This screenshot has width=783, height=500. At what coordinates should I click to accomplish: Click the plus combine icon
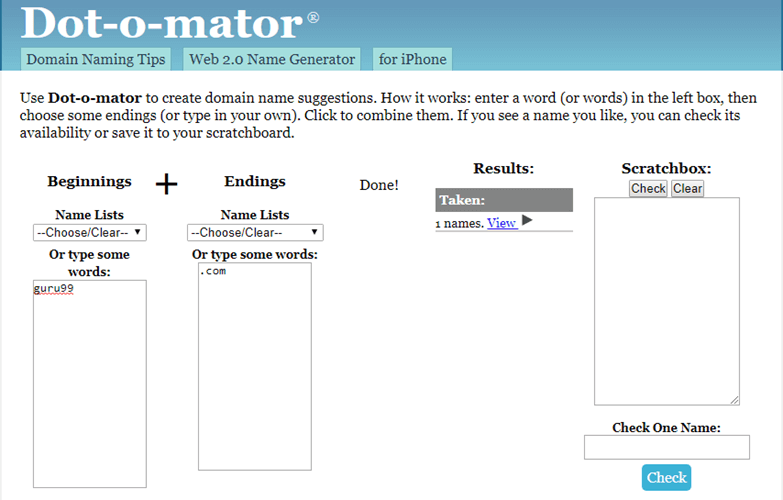[166, 184]
